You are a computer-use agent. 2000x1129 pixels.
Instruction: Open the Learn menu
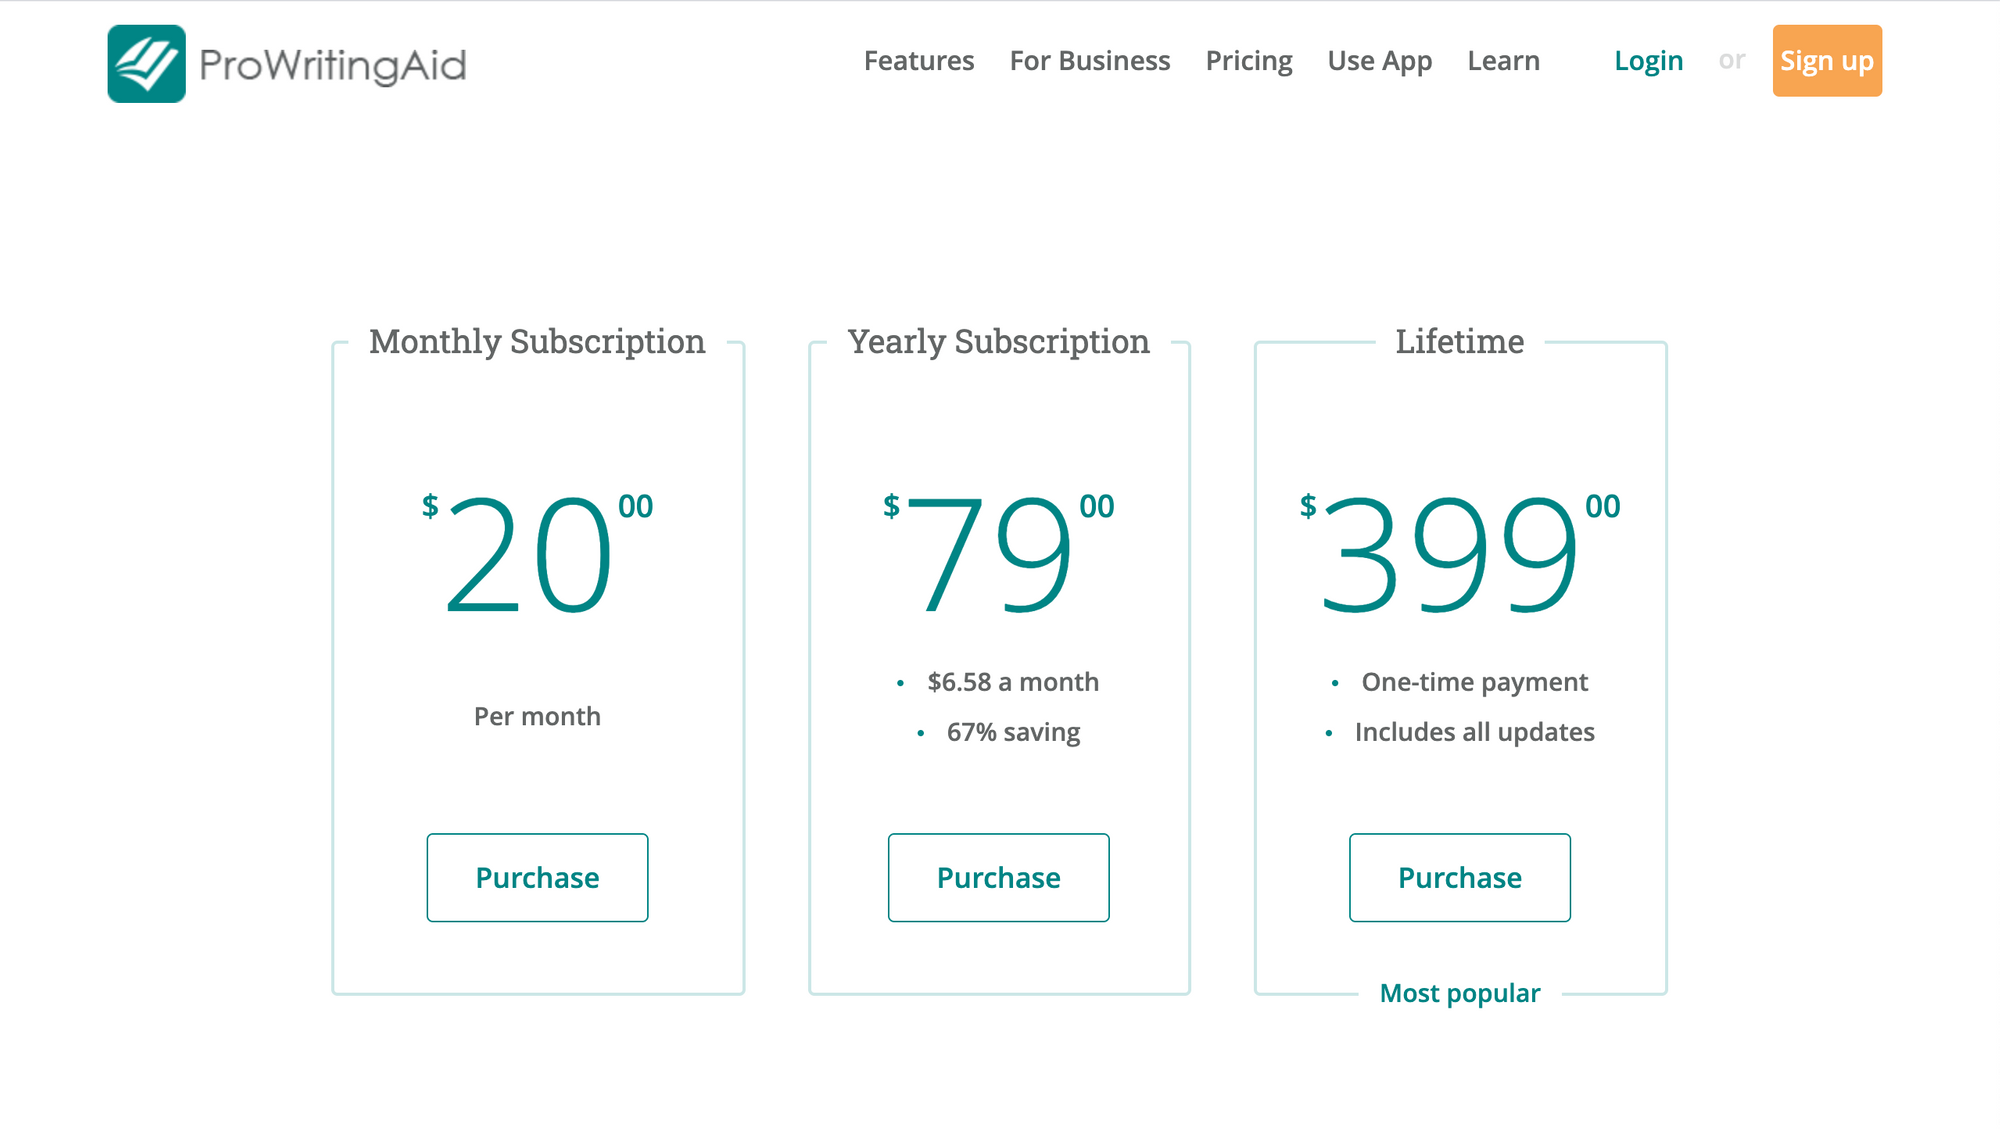click(1503, 61)
